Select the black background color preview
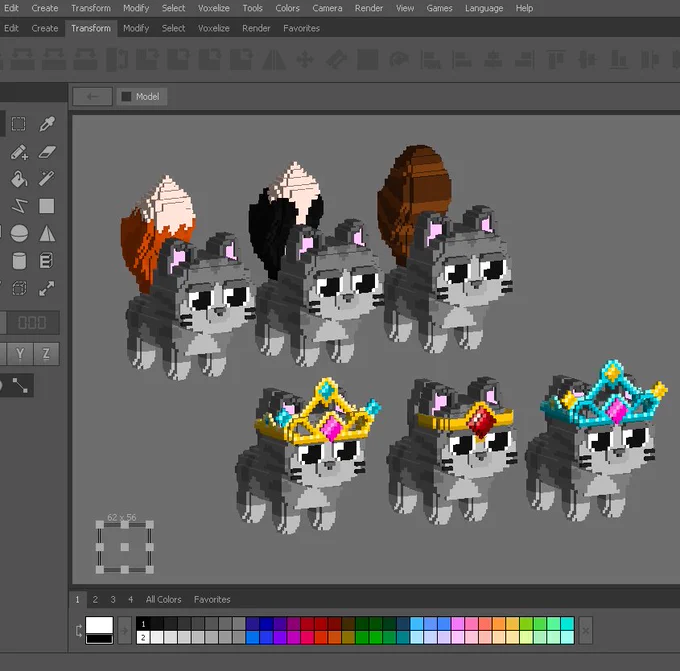 point(99,639)
